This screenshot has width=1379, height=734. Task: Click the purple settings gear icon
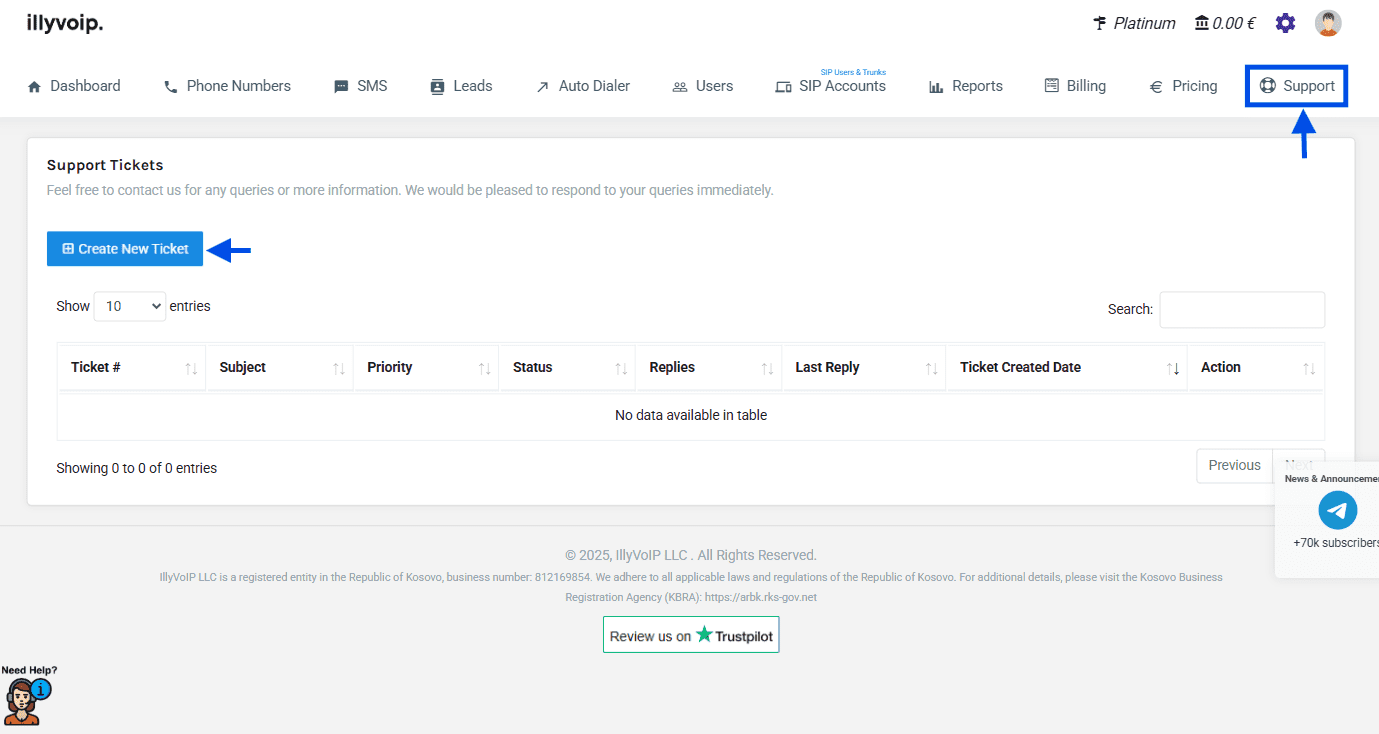[x=1285, y=23]
